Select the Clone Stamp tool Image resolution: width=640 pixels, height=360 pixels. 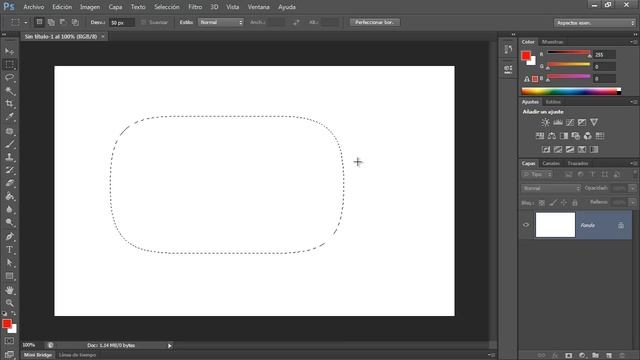pos(9,157)
